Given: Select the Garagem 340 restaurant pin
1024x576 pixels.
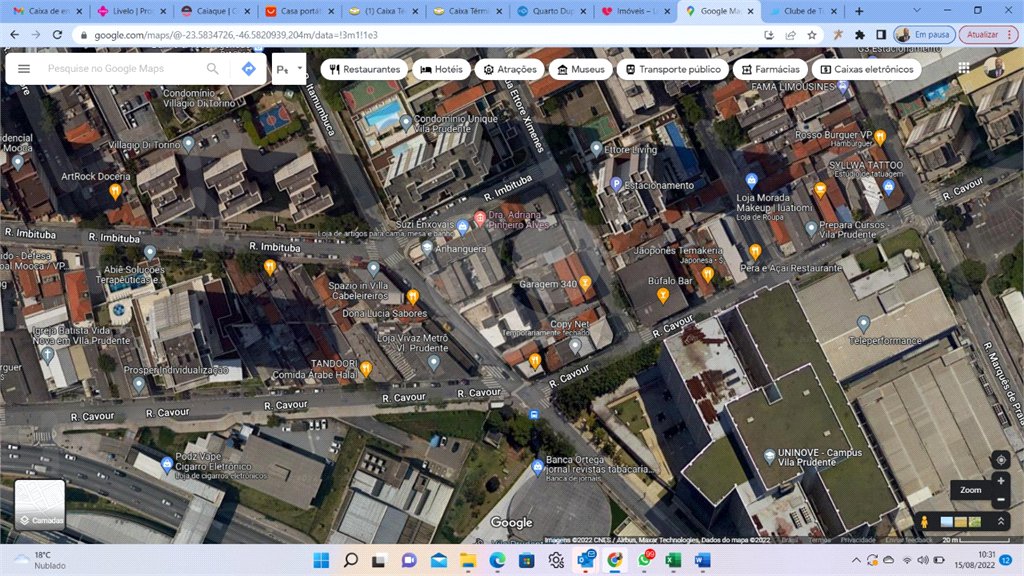Looking at the screenshot, I should coord(585,283).
